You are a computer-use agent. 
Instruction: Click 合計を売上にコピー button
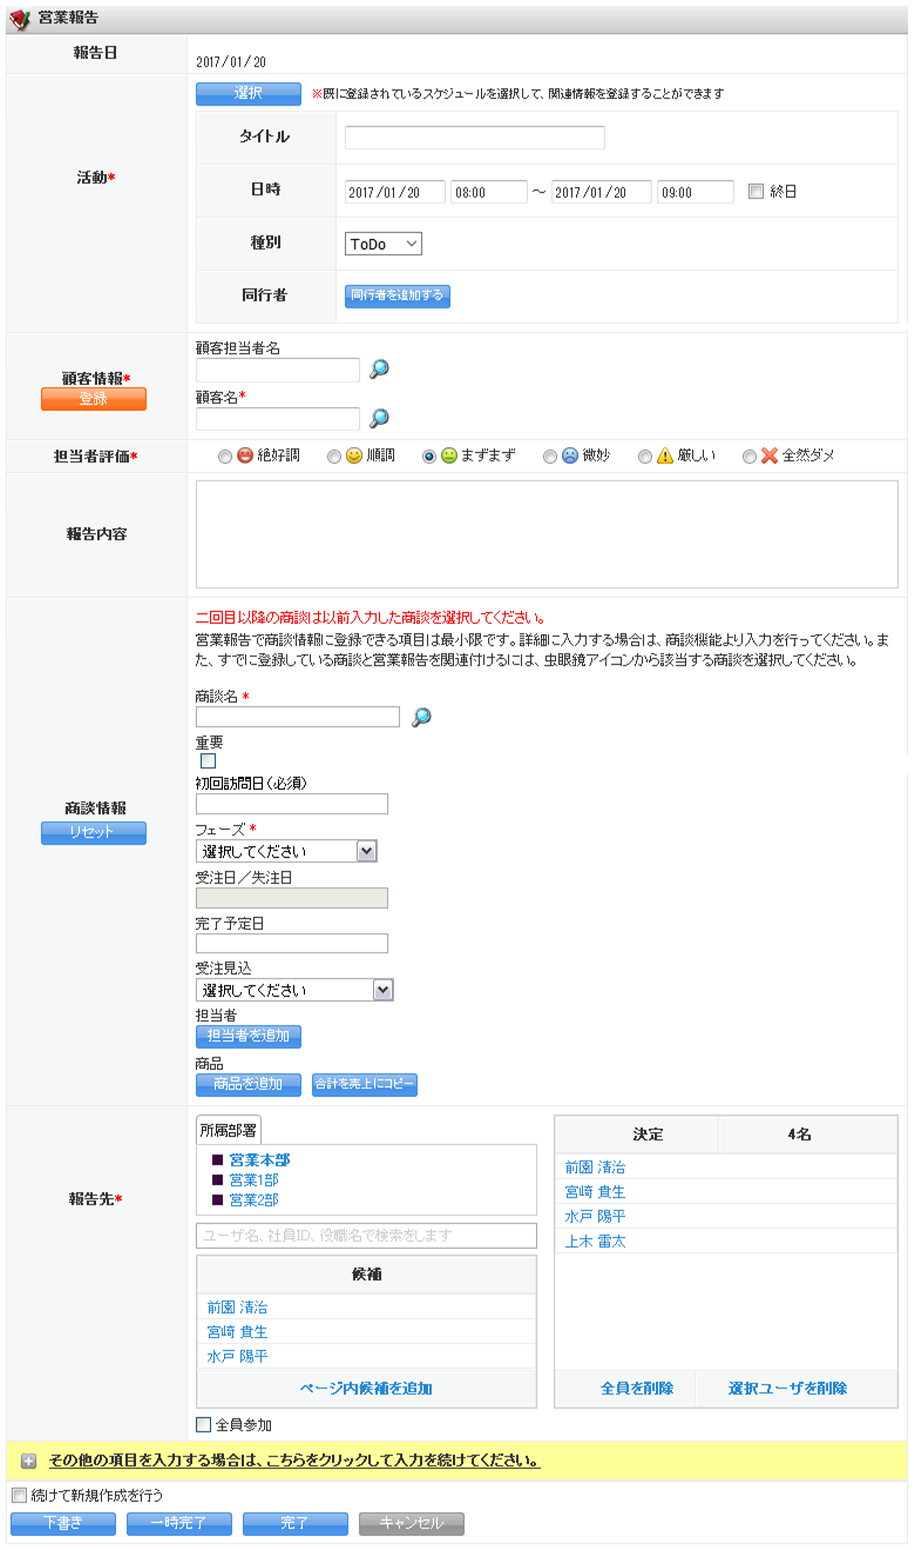click(364, 1085)
